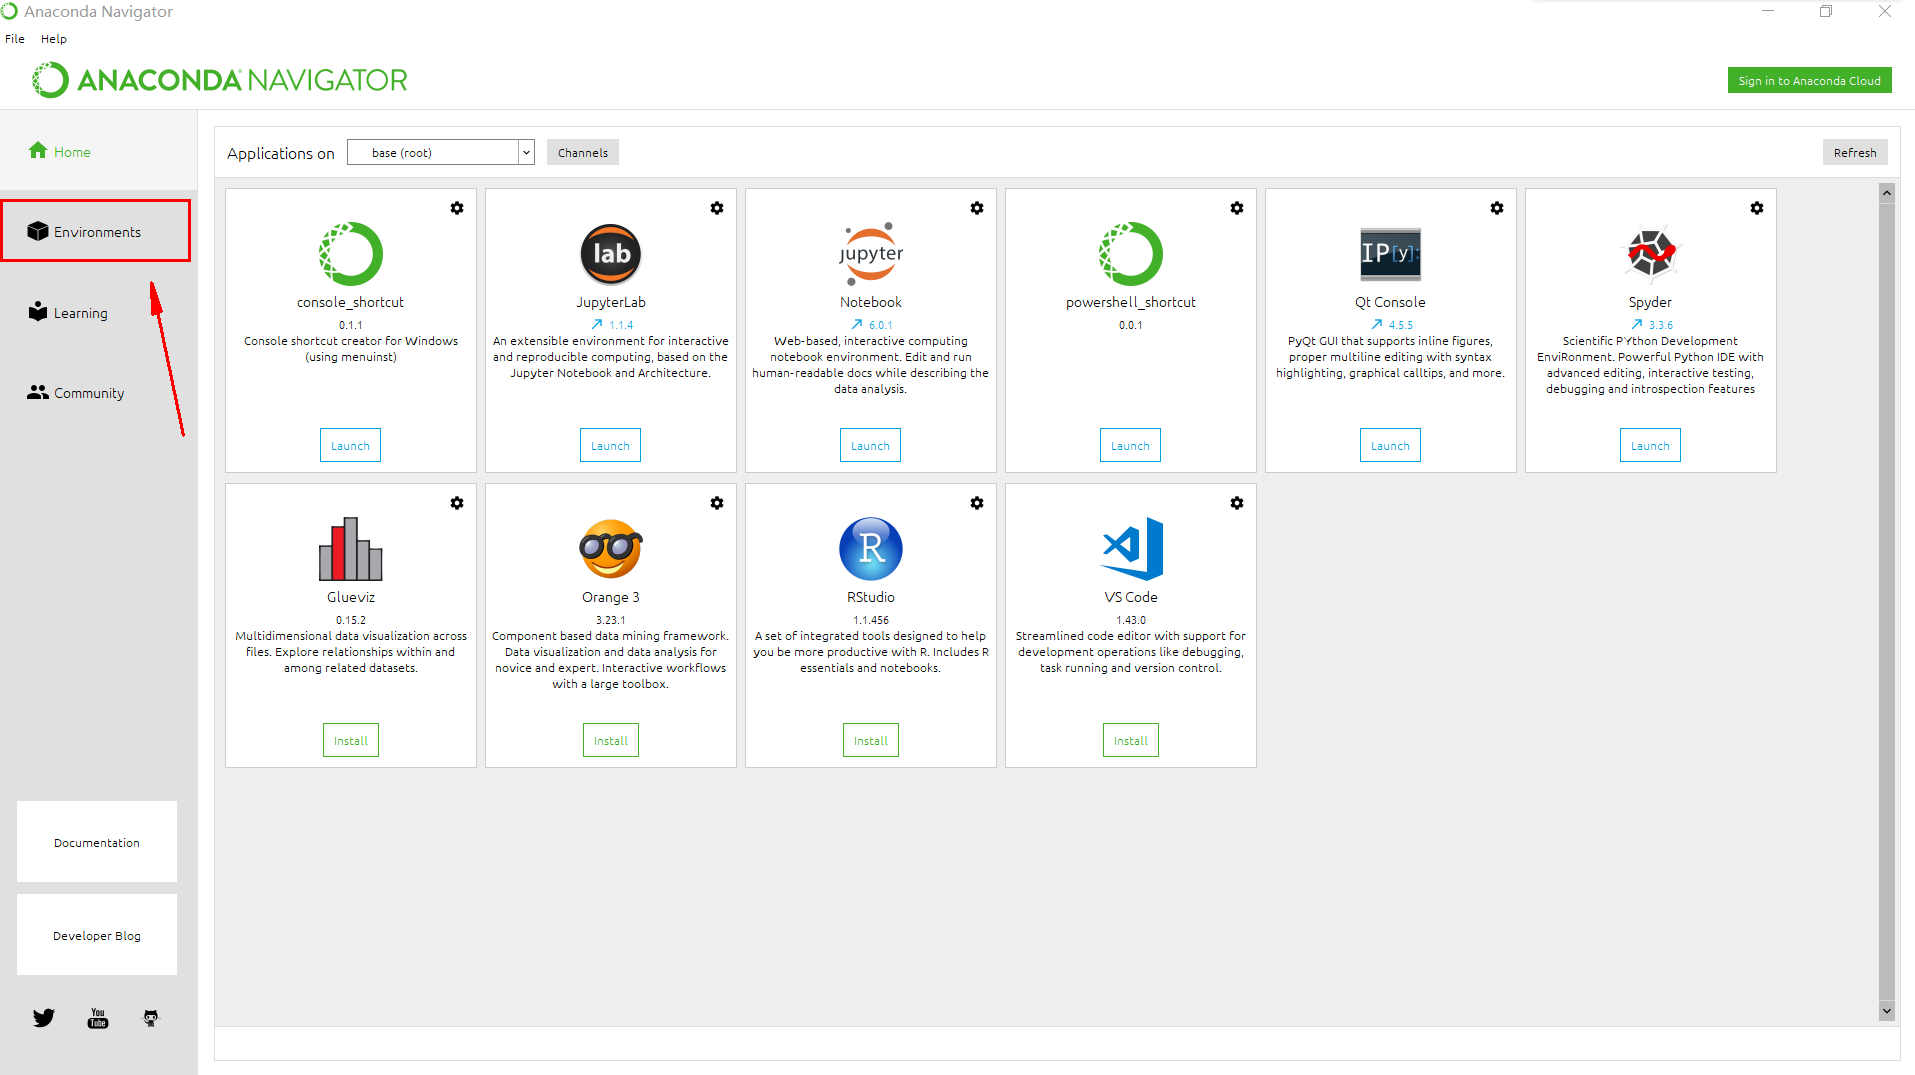Click the applications panel scroll down arrow
This screenshot has height=1075, width=1915.
1887,1011
